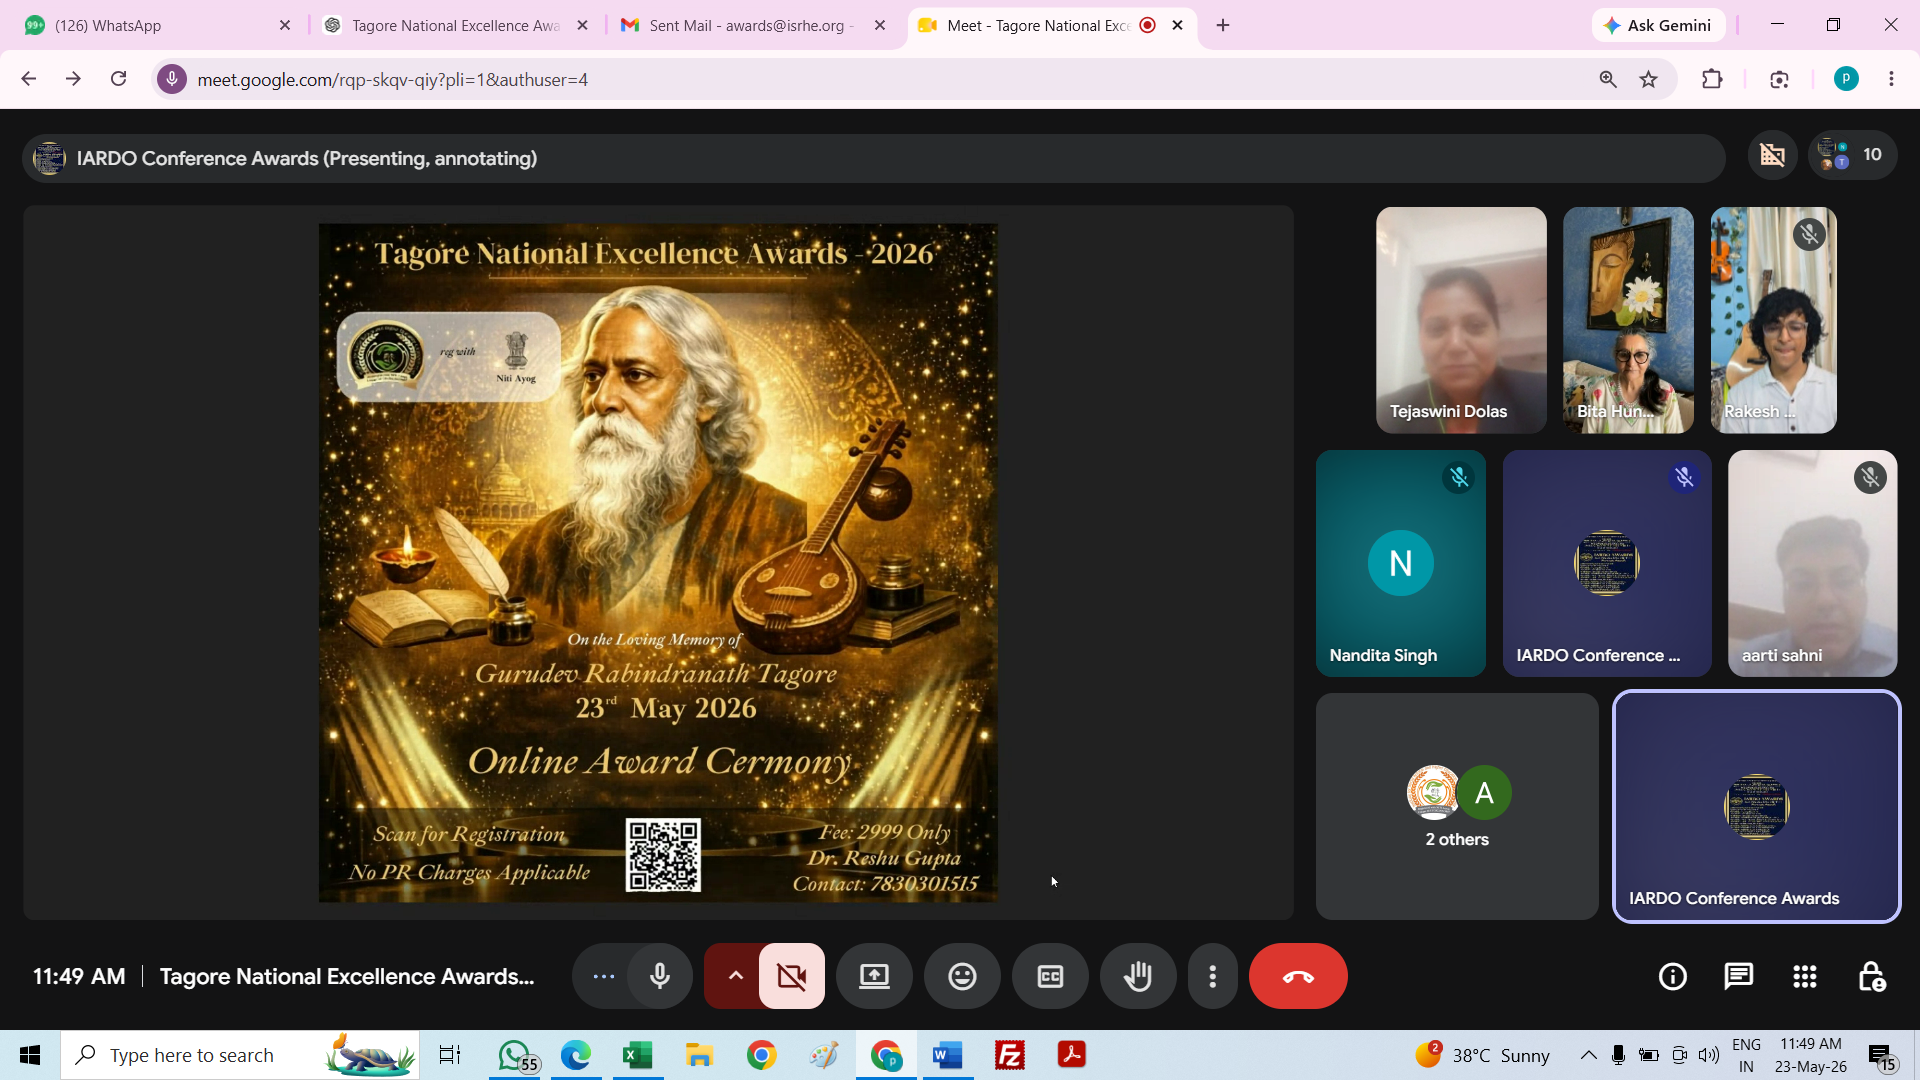Open Excel from the taskbar
Viewport: 1920px width, 1080px height.
coord(638,1055)
